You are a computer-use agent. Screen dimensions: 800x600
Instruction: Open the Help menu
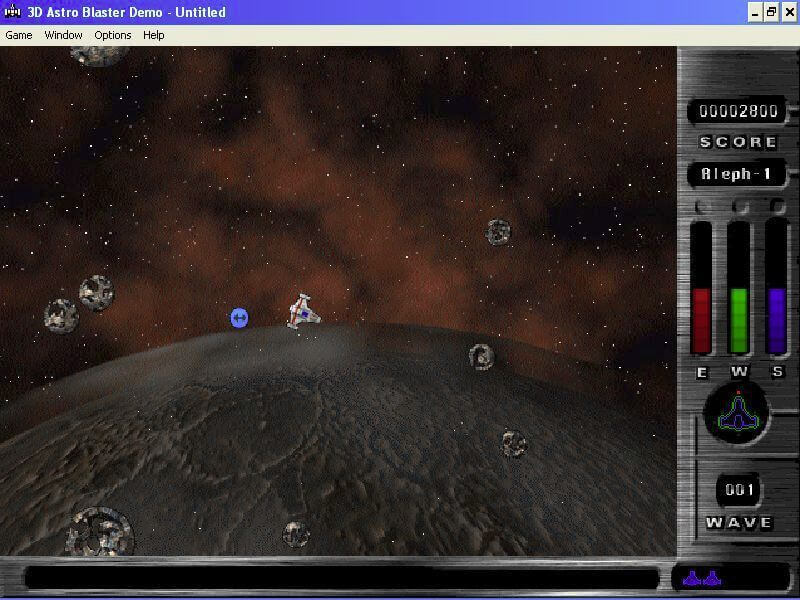[154, 35]
